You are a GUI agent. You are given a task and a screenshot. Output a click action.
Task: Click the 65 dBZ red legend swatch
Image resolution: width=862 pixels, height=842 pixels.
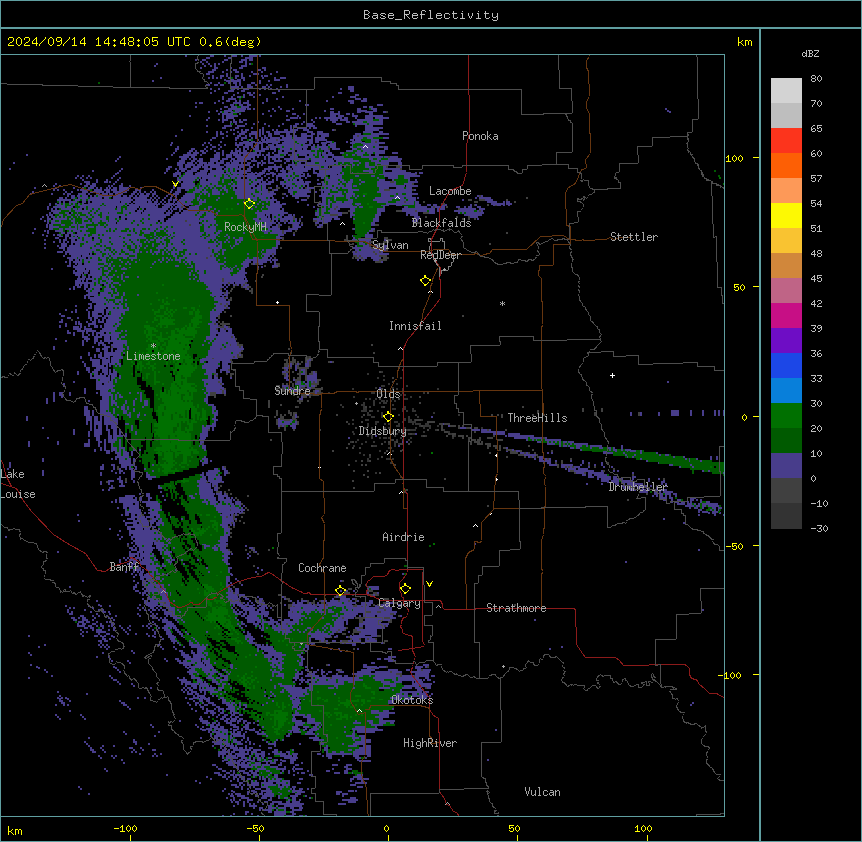(x=786, y=141)
